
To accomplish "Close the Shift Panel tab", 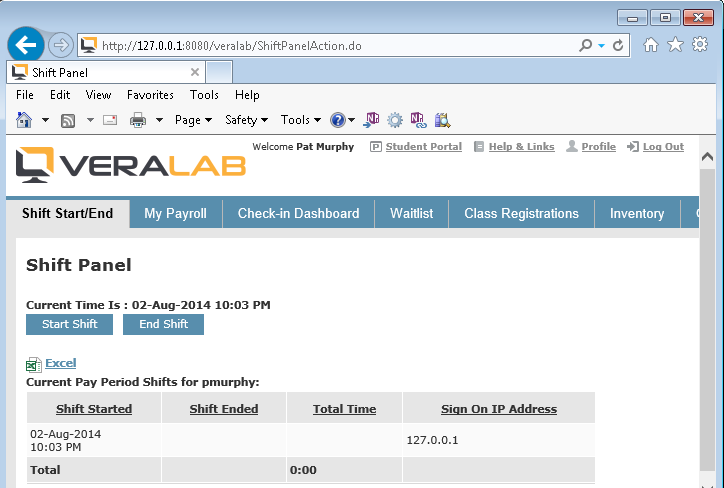I will point(195,72).
